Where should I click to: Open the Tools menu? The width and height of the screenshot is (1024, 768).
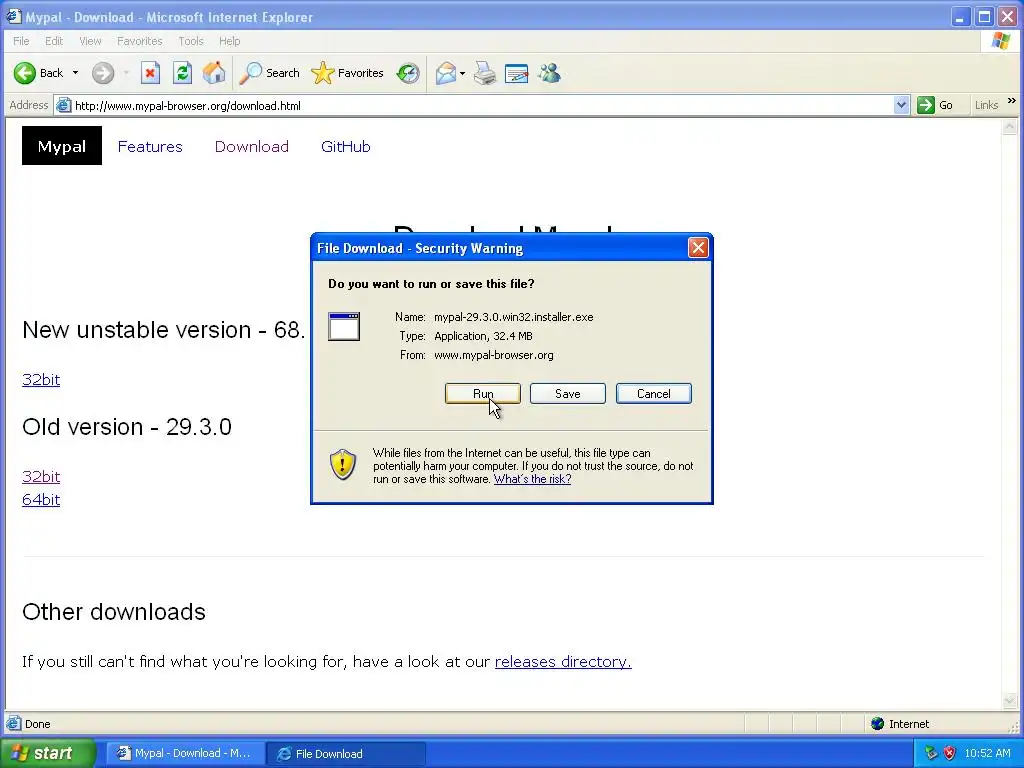coord(191,41)
